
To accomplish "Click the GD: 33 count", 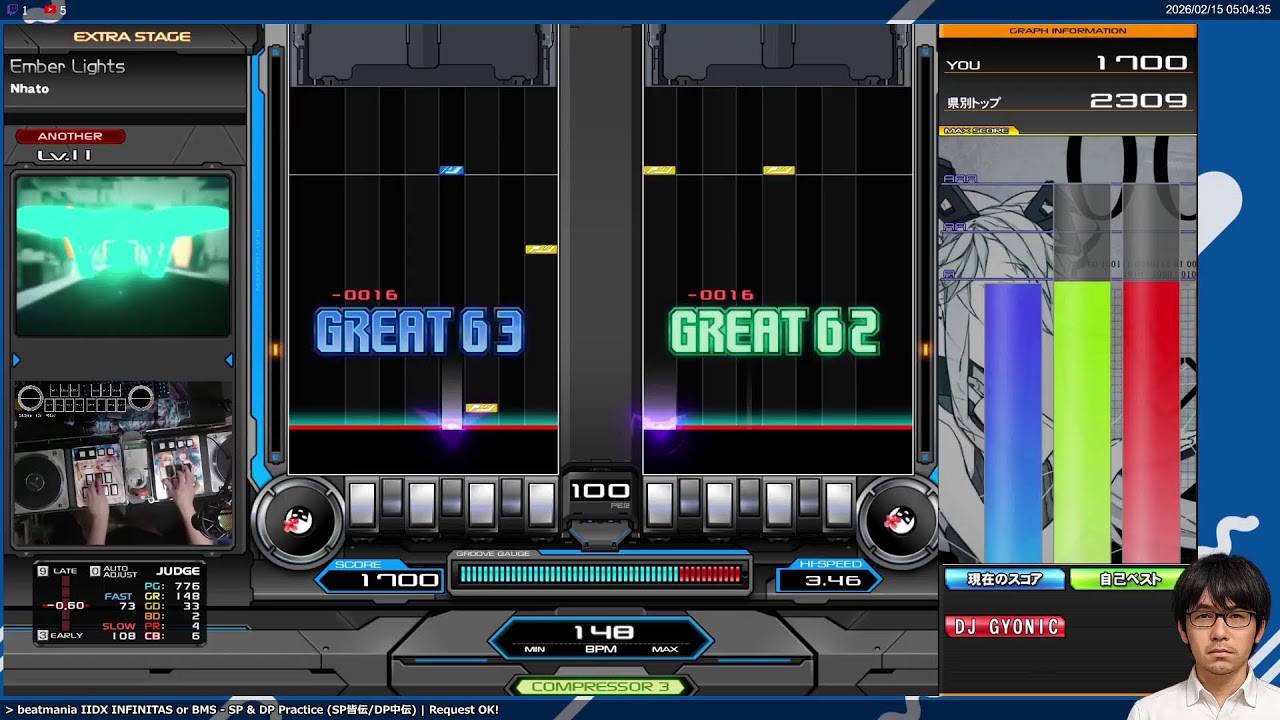I will tap(172, 606).
